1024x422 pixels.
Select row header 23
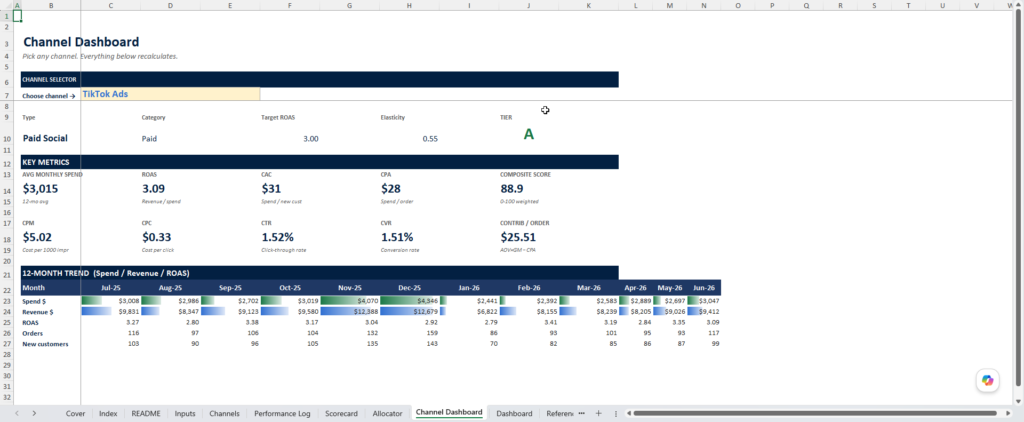click(x=7, y=301)
